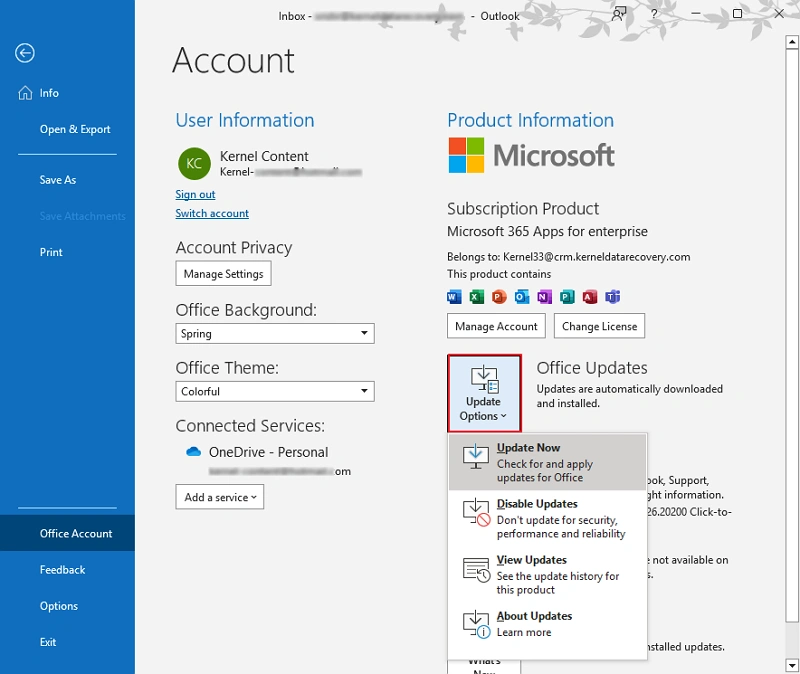The width and height of the screenshot is (800, 674).
Task: Select Office Account in sidebar
Action: pyautogui.click(x=67, y=533)
